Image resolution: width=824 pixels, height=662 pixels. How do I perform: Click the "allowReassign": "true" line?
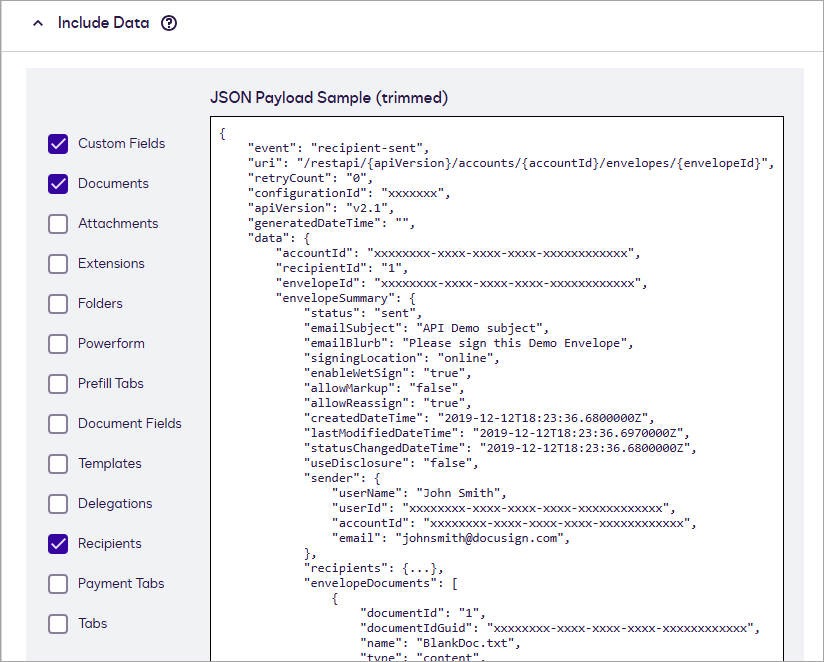(388, 403)
